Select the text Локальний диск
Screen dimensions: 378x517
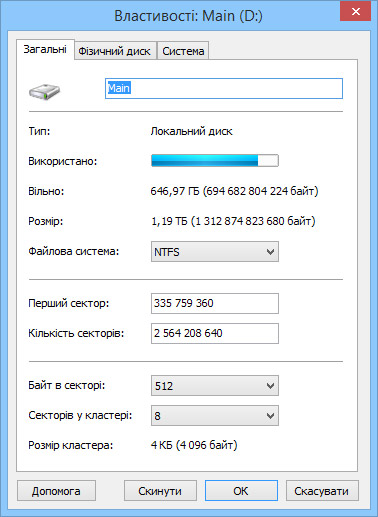[x=191, y=131]
